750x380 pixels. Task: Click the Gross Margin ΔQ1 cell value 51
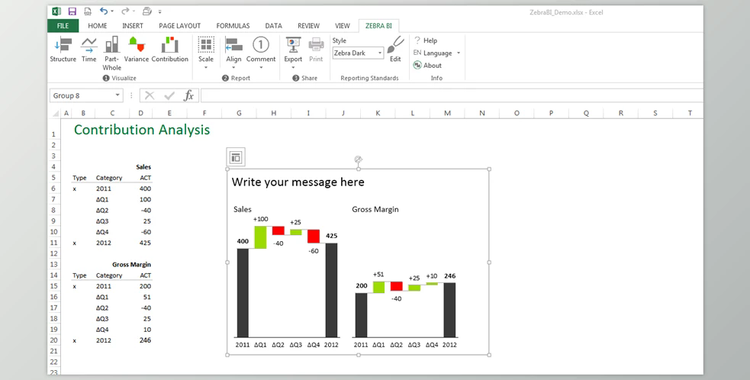[x=147, y=297]
